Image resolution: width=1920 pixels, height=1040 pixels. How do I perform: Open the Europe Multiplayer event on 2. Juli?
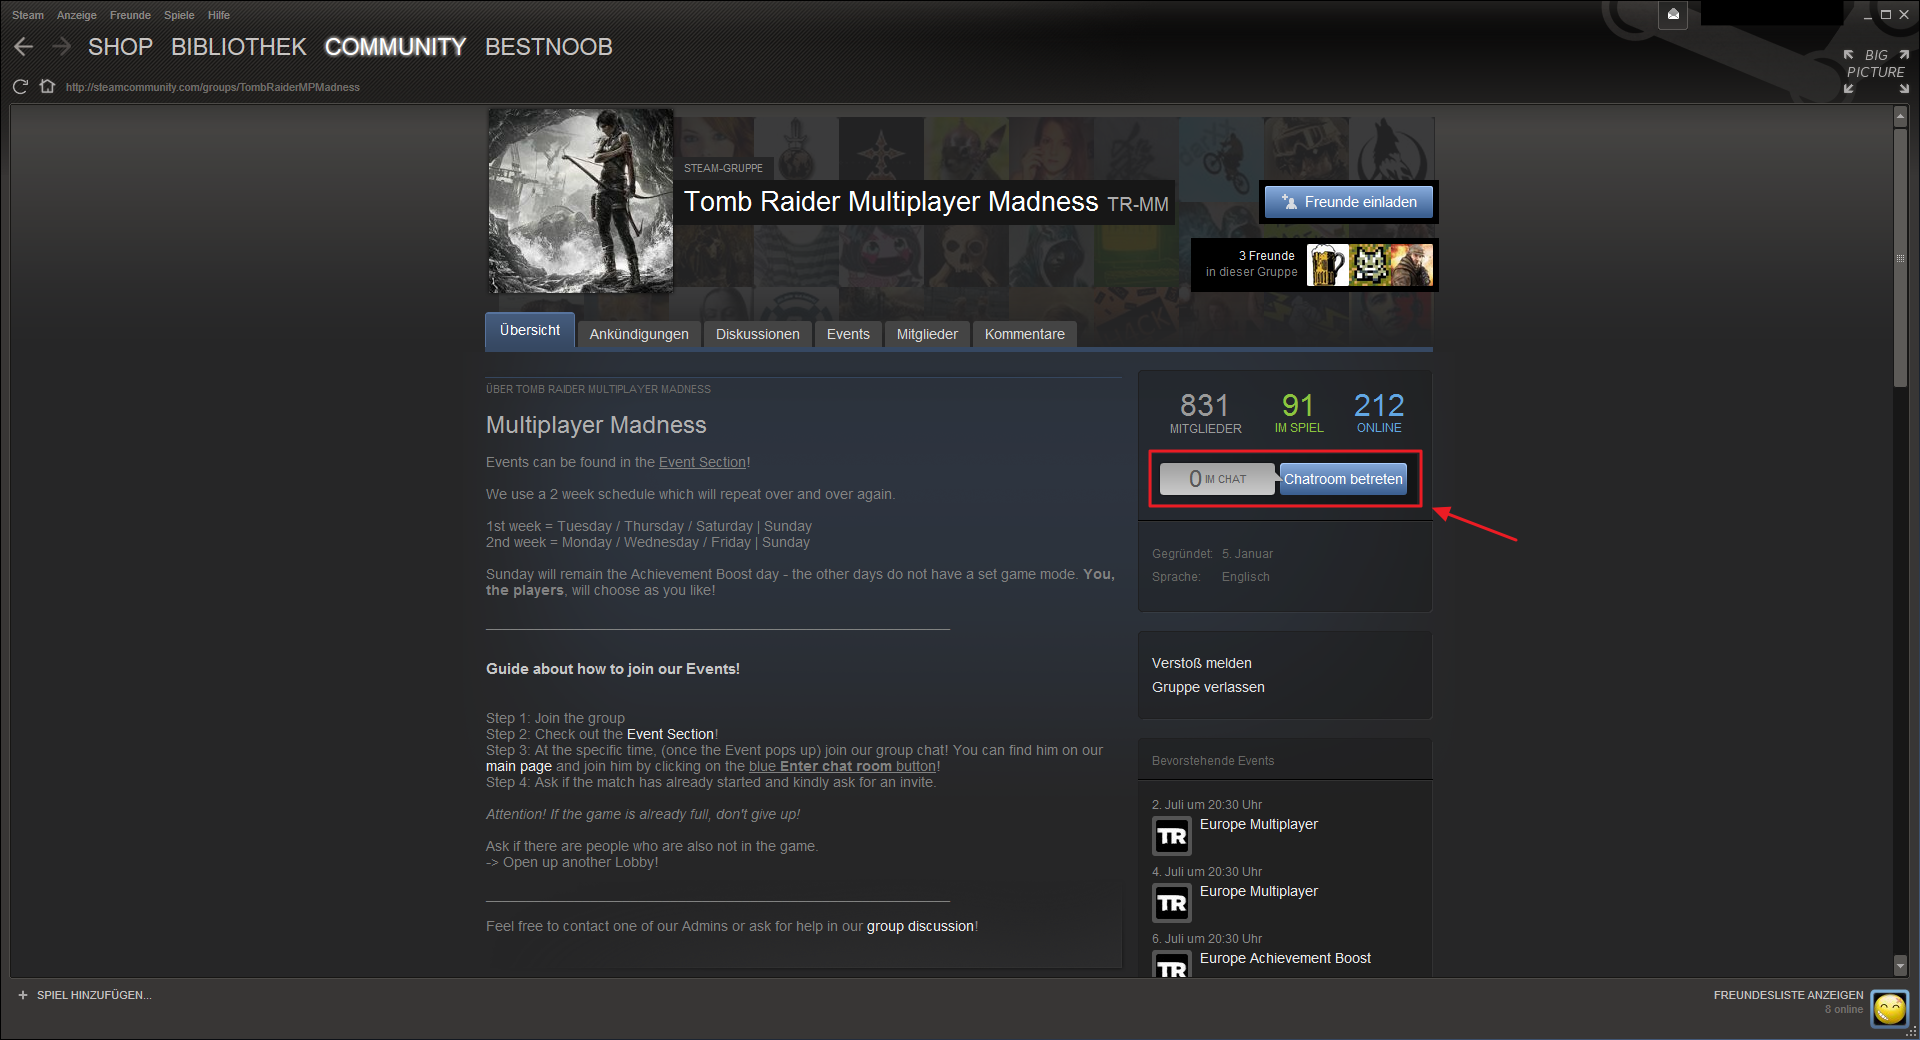click(1259, 824)
